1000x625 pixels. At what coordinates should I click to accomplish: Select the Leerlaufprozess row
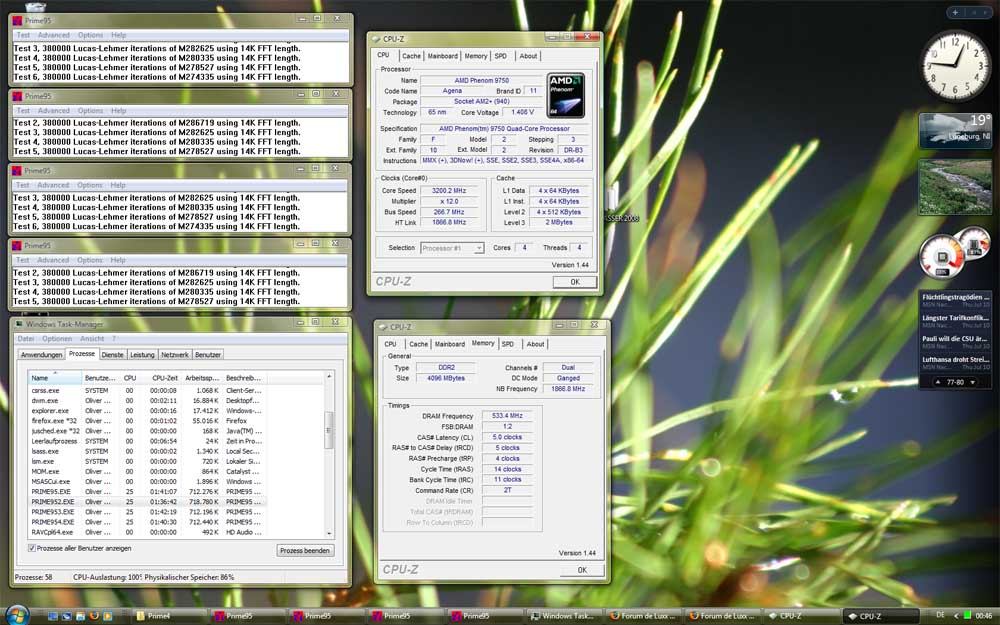(x=147, y=441)
